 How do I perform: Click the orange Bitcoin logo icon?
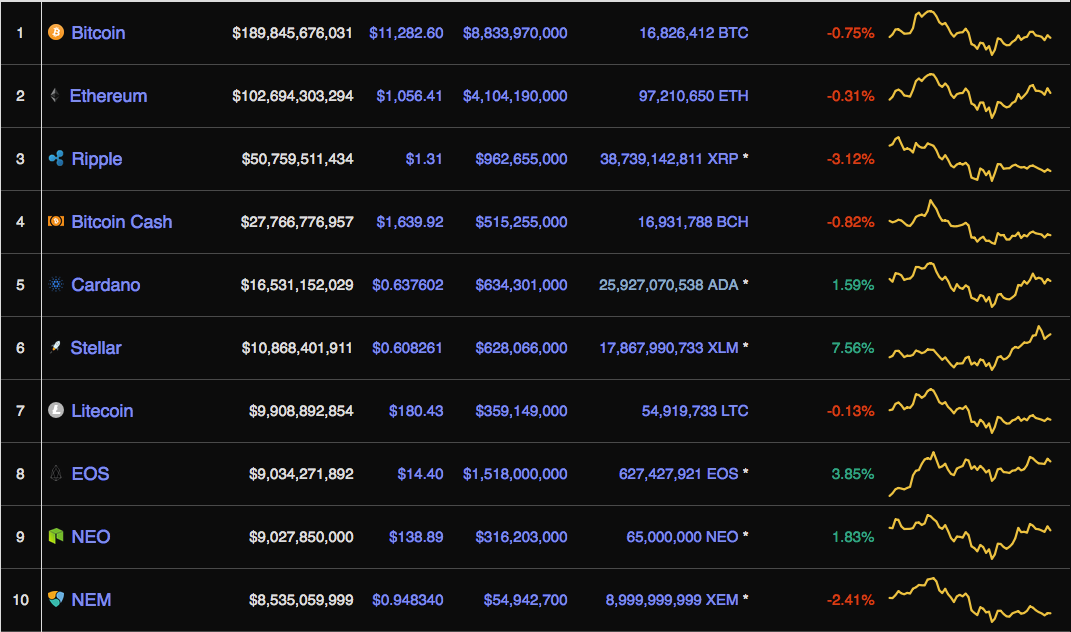[56, 33]
